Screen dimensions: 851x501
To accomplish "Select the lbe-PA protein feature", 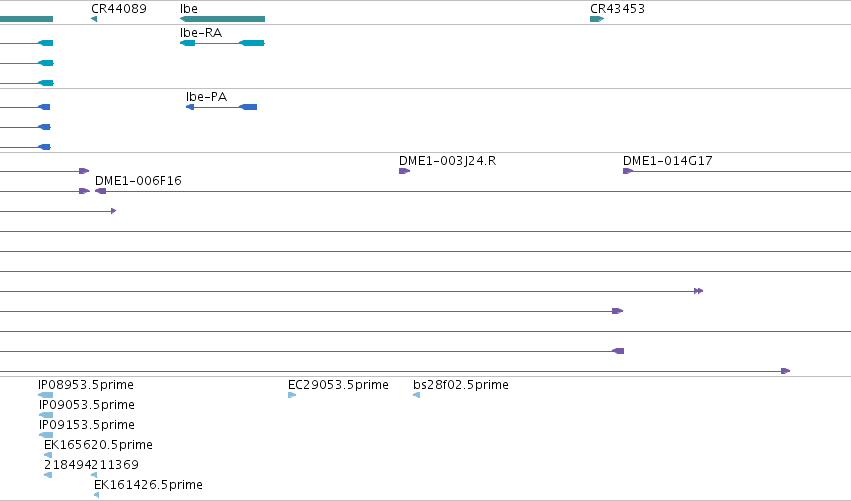I will click(x=221, y=107).
